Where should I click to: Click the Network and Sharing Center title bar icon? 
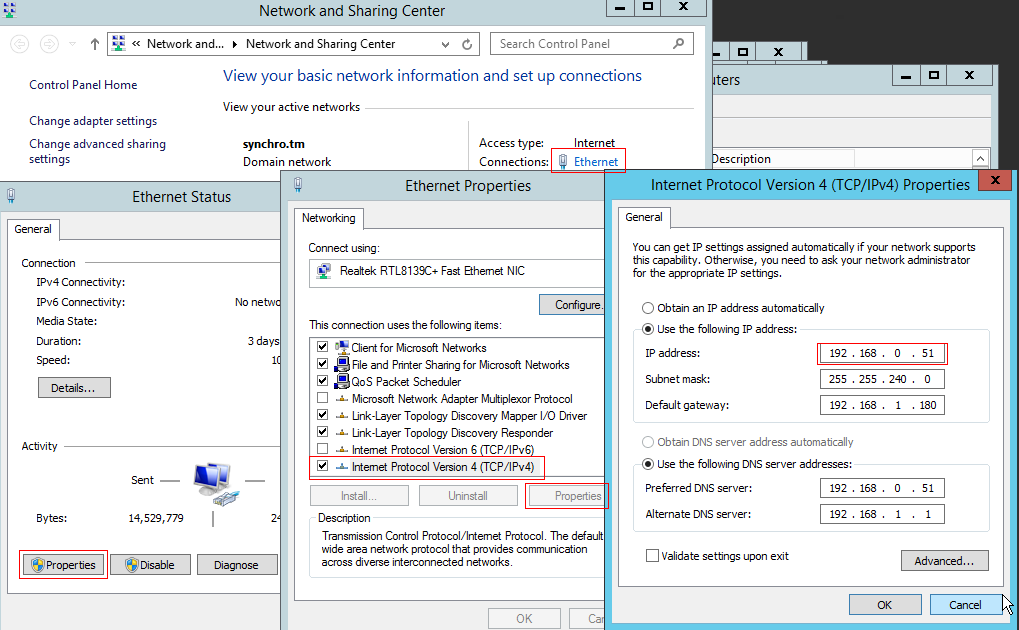pos(9,10)
